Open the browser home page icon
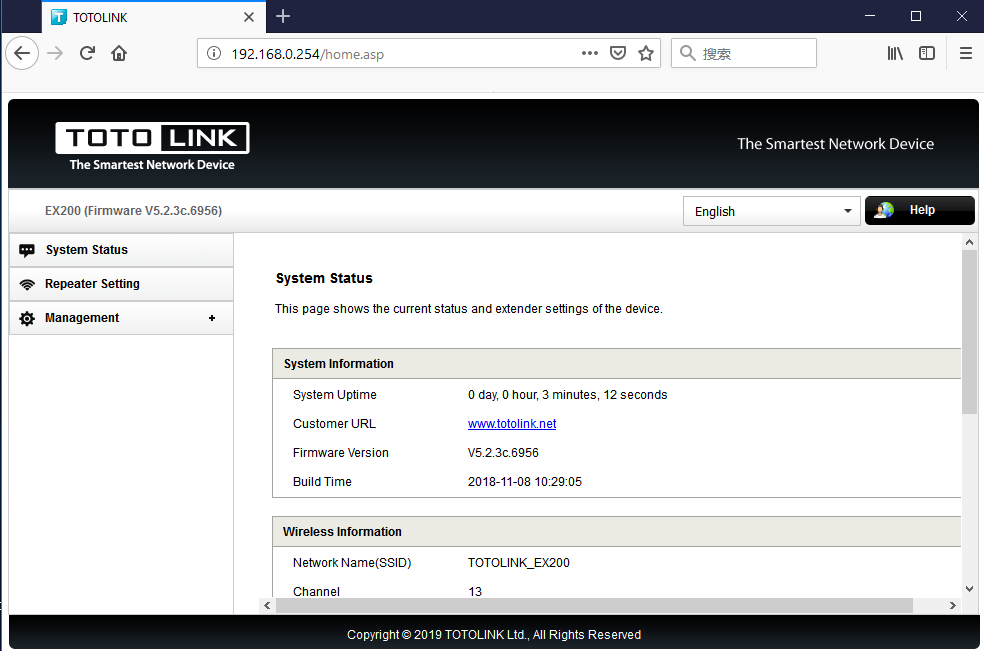984x651 pixels. click(x=119, y=53)
